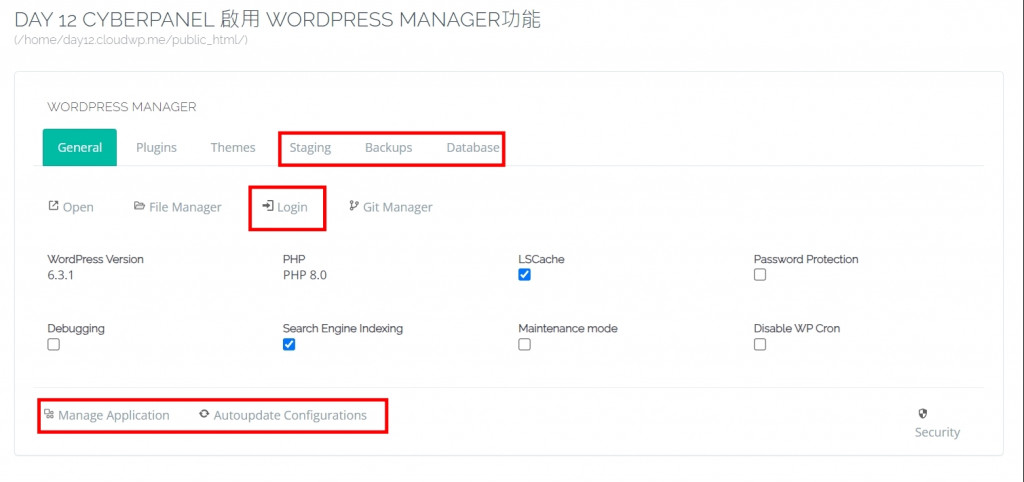Click the Security shield icon
This screenshot has width=1024, height=482.
(923, 413)
